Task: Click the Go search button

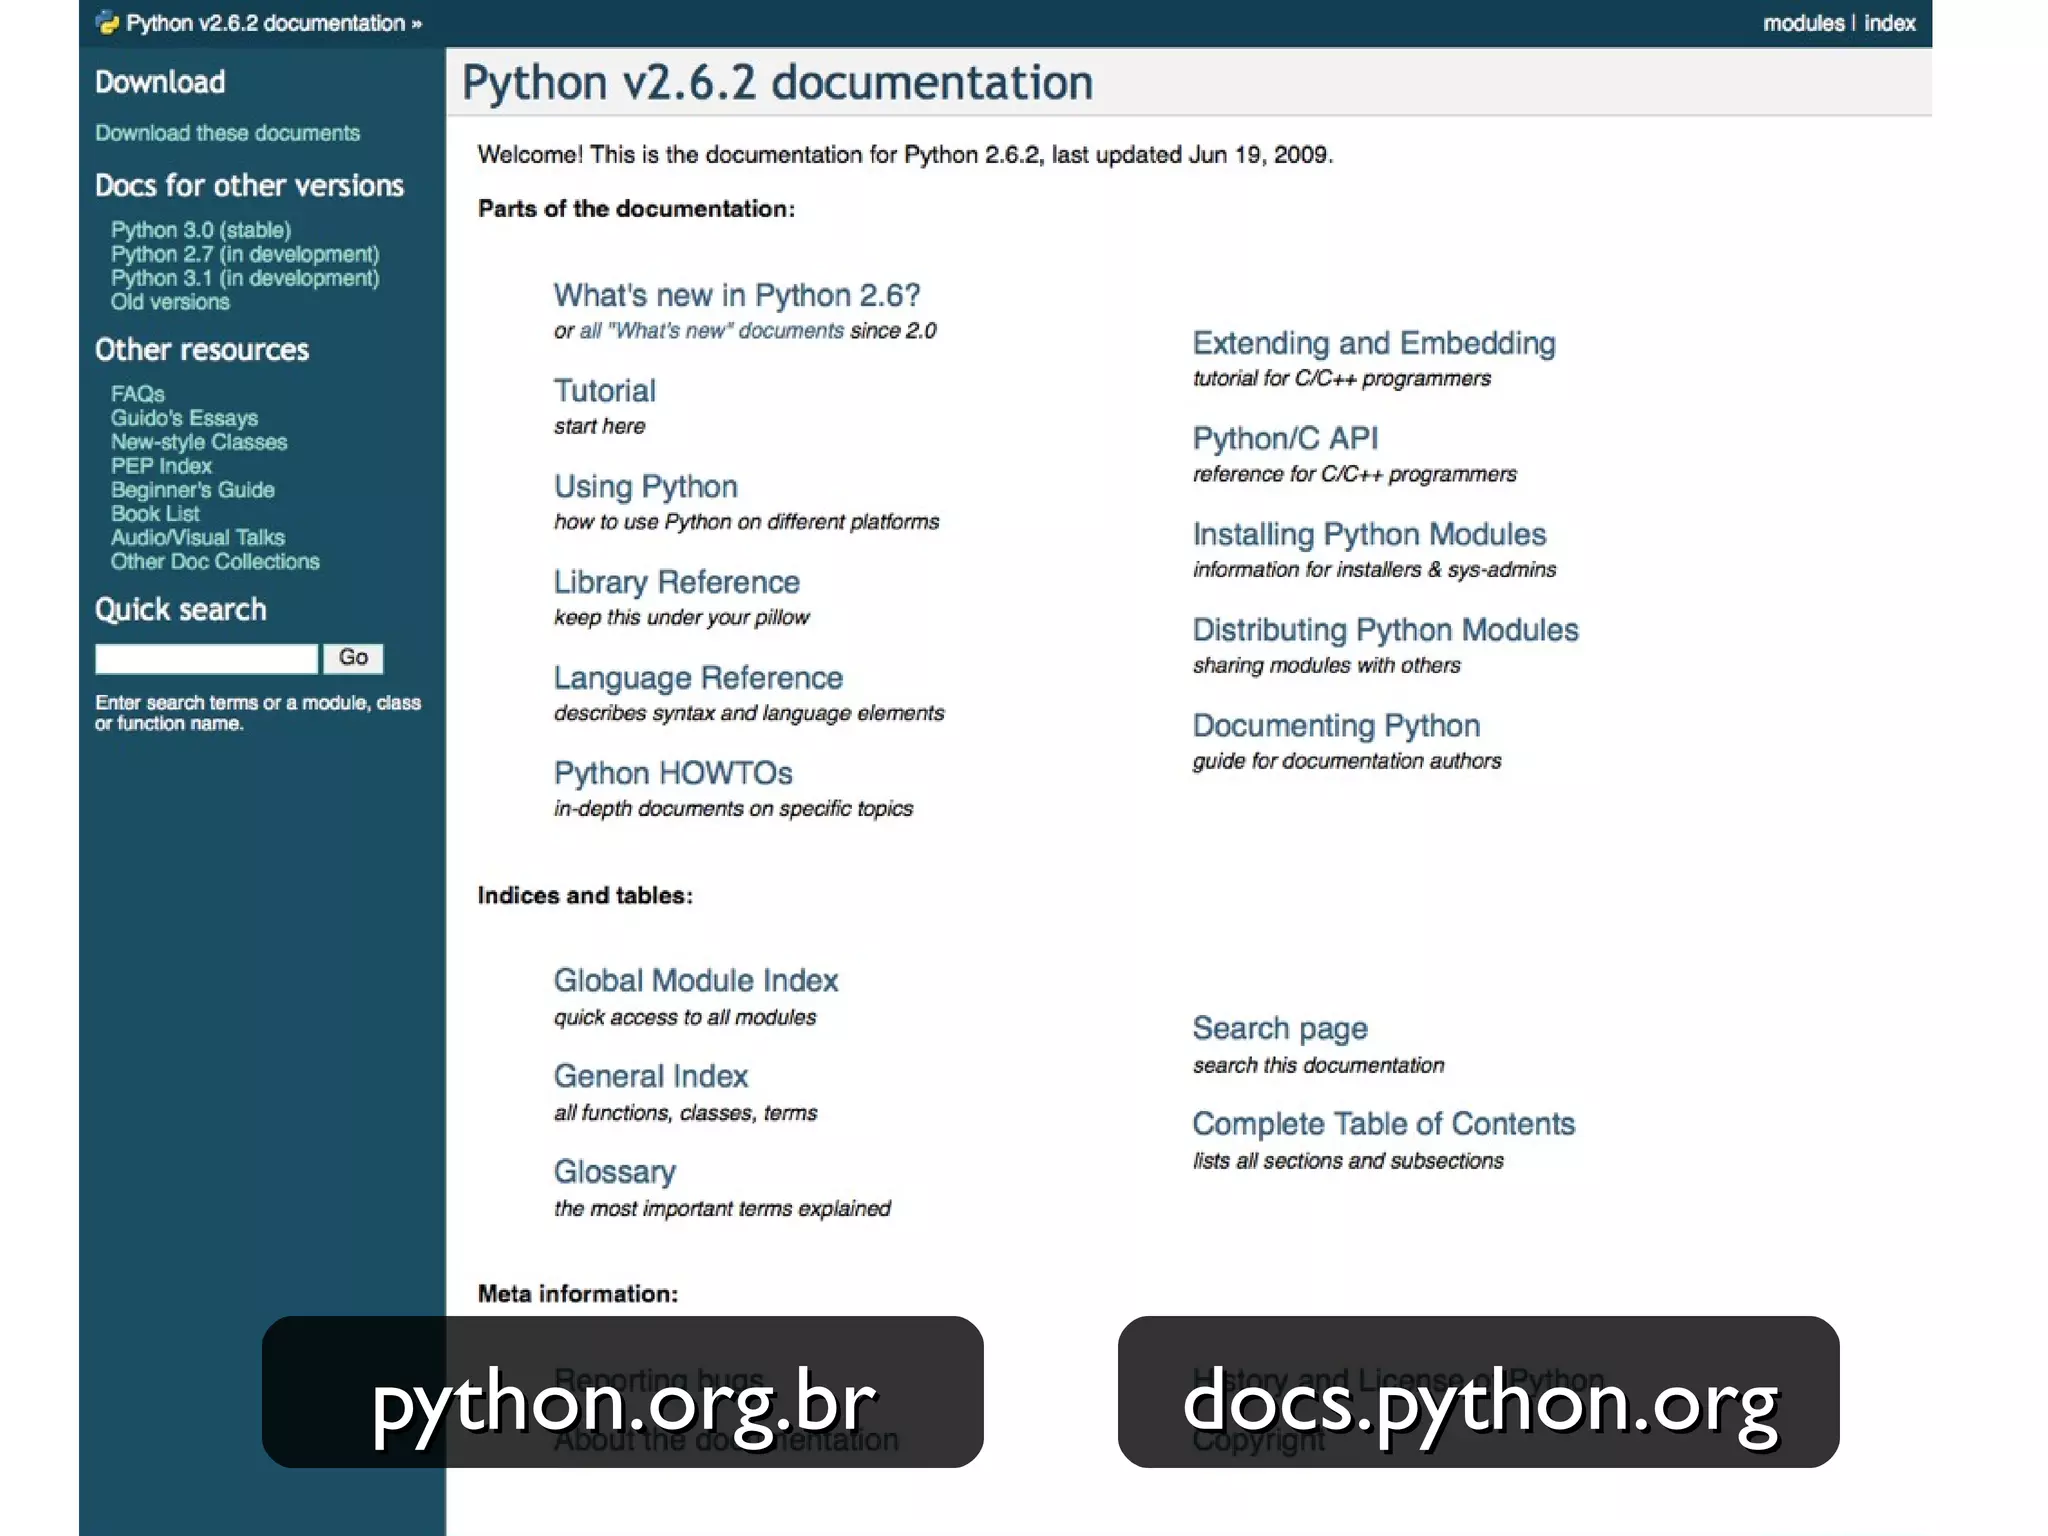Action: pyautogui.click(x=353, y=658)
